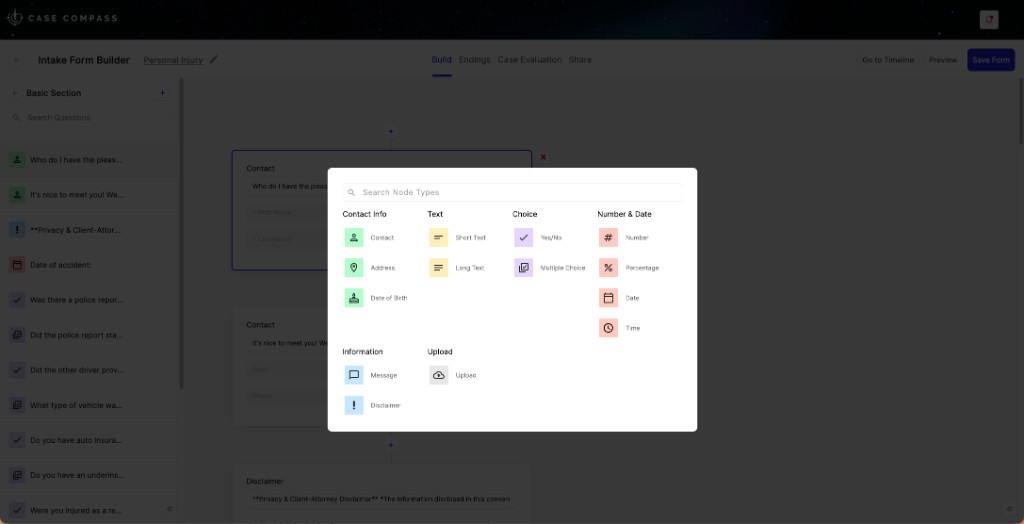Click the pencil icon beside Personal Injury

click(214, 59)
